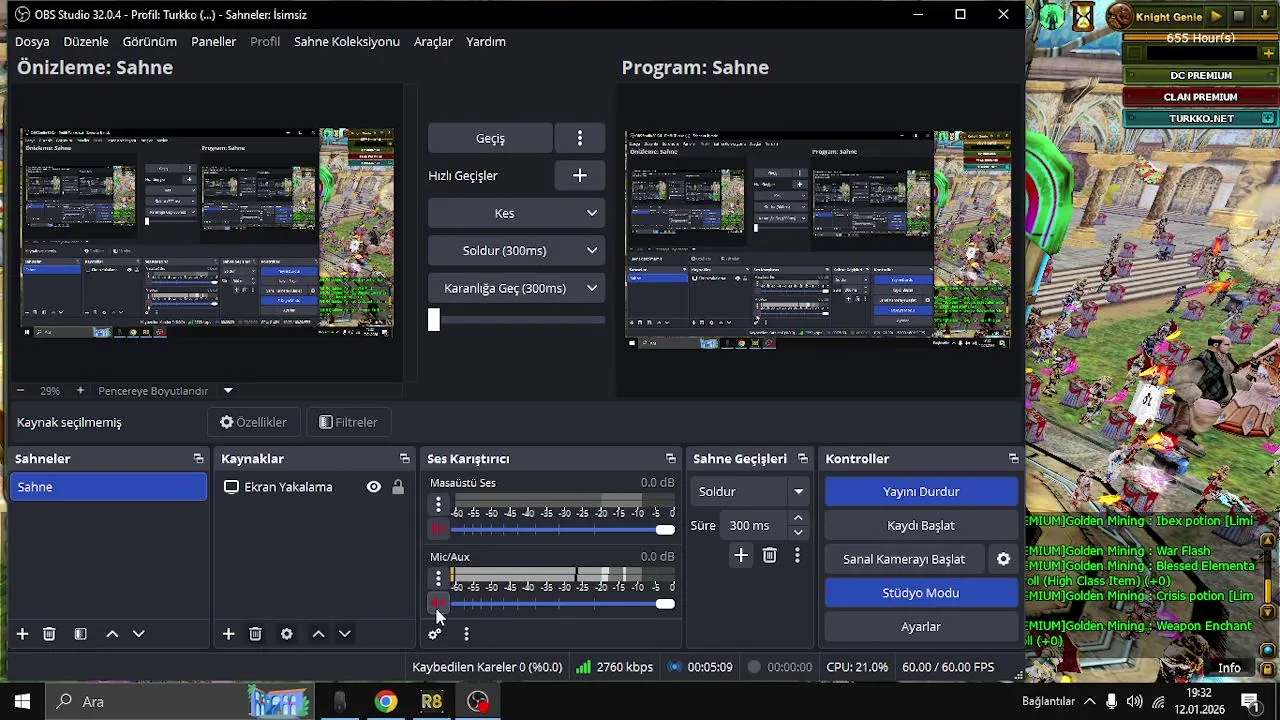
Task: Zoom in the preview with plus icon
Action: [80, 391]
